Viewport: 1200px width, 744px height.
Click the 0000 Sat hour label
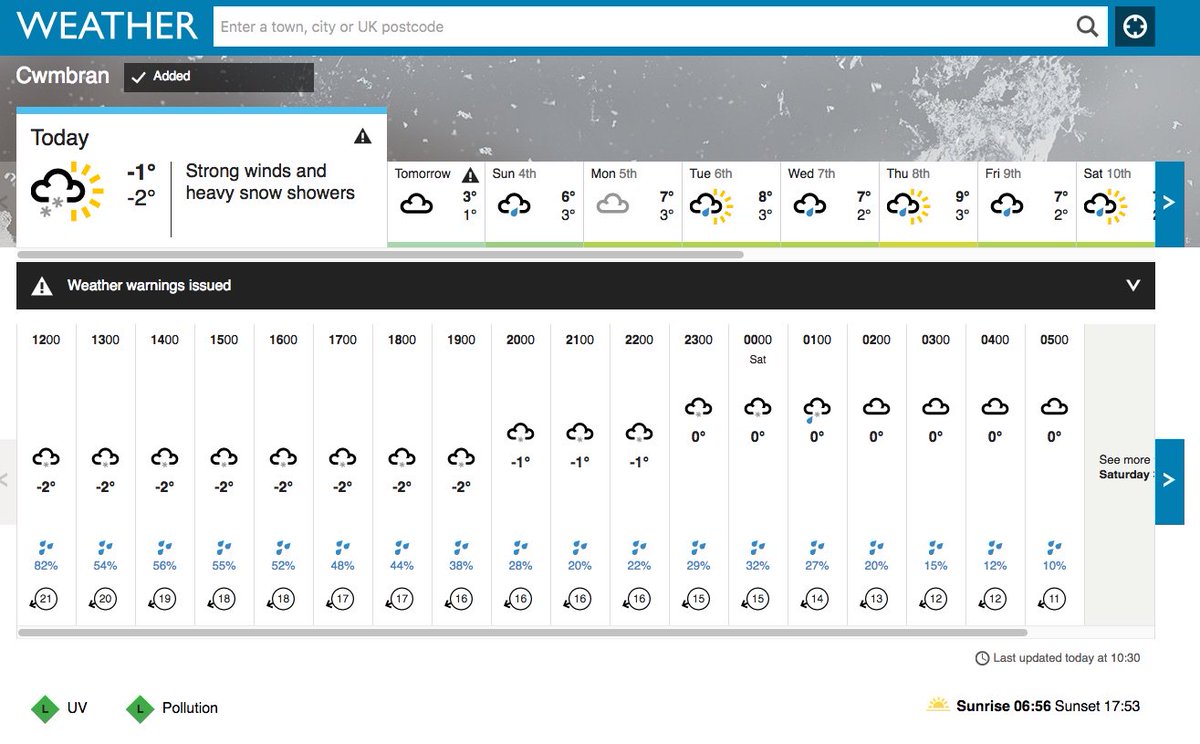click(x=757, y=348)
